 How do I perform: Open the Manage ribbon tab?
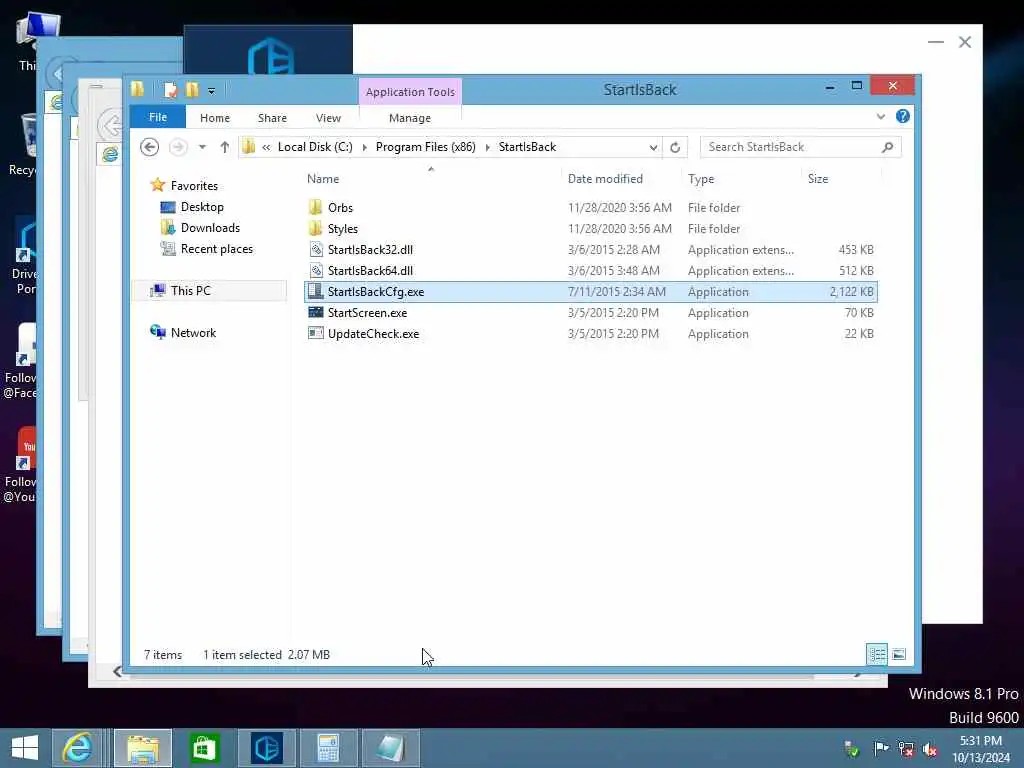(409, 118)
